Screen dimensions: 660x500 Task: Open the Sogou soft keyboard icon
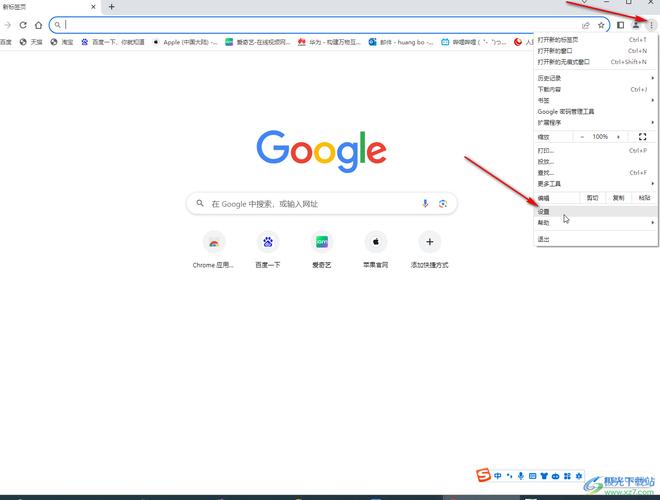tap(532, 476)
